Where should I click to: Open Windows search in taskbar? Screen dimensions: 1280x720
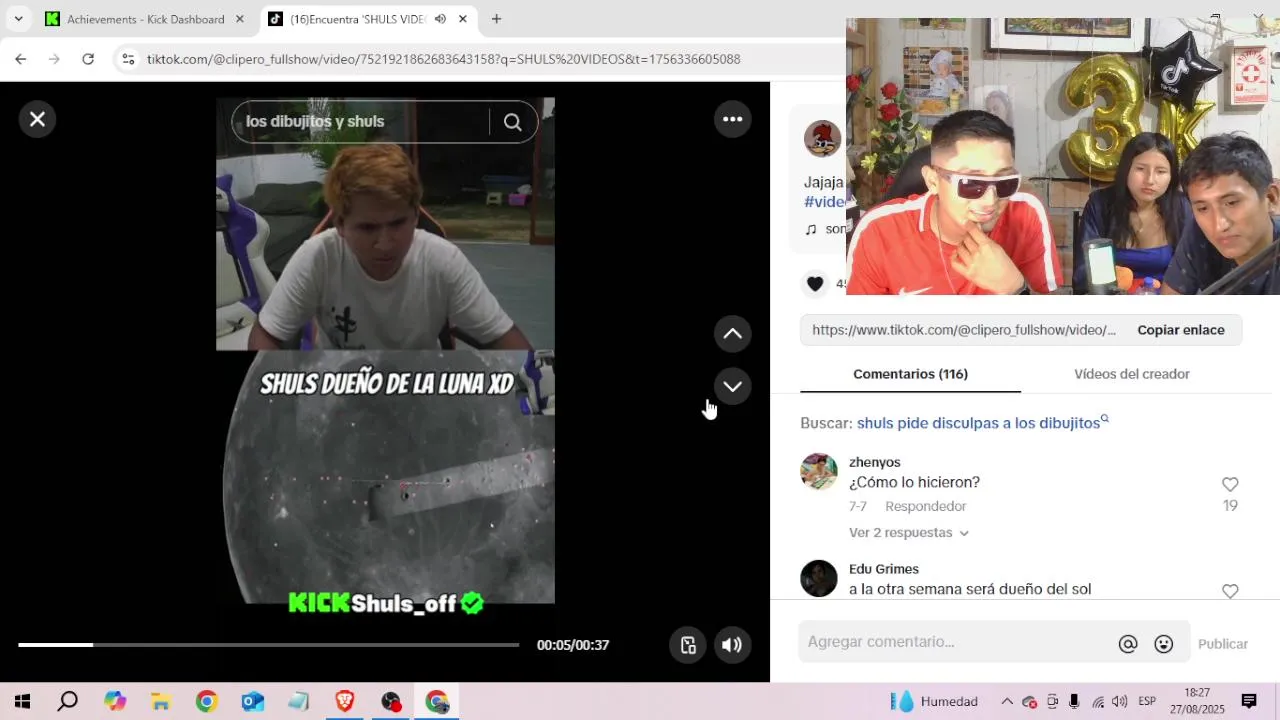click(x=67, y=701)
